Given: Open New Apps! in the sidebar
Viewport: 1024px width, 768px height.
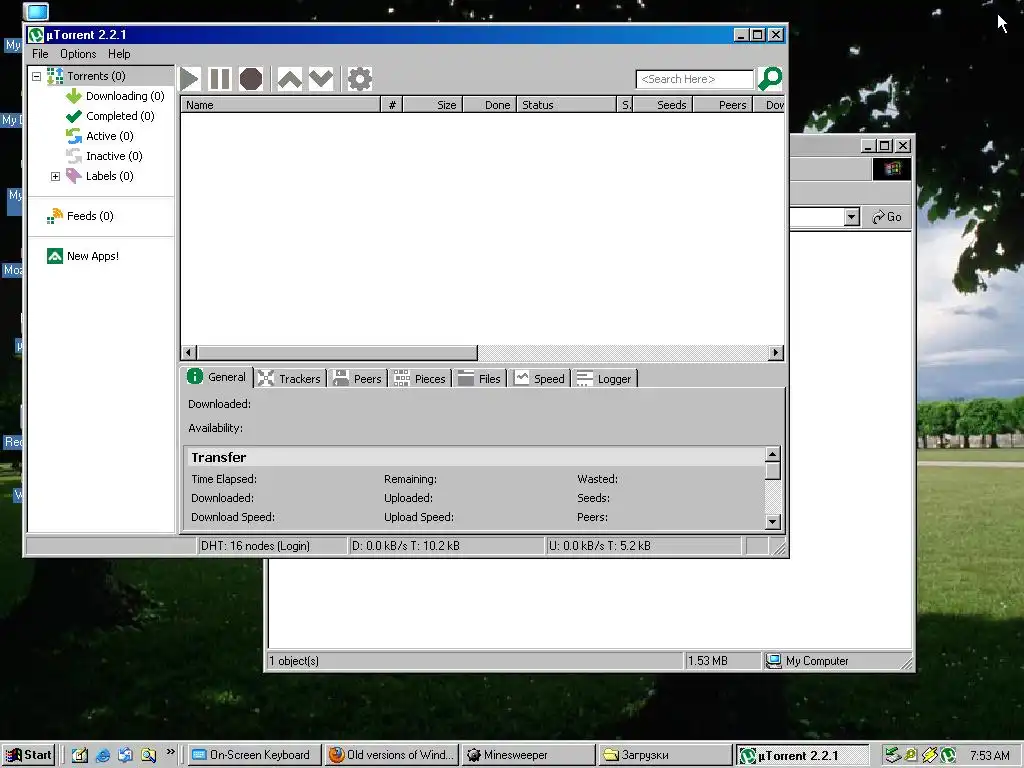Looking at the screenshot, I should (83, 256).
